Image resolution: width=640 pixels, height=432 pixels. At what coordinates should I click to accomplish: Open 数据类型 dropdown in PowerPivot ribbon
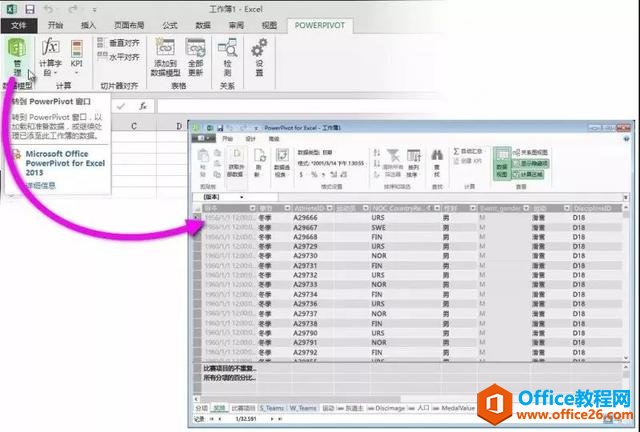click(315, 152)
